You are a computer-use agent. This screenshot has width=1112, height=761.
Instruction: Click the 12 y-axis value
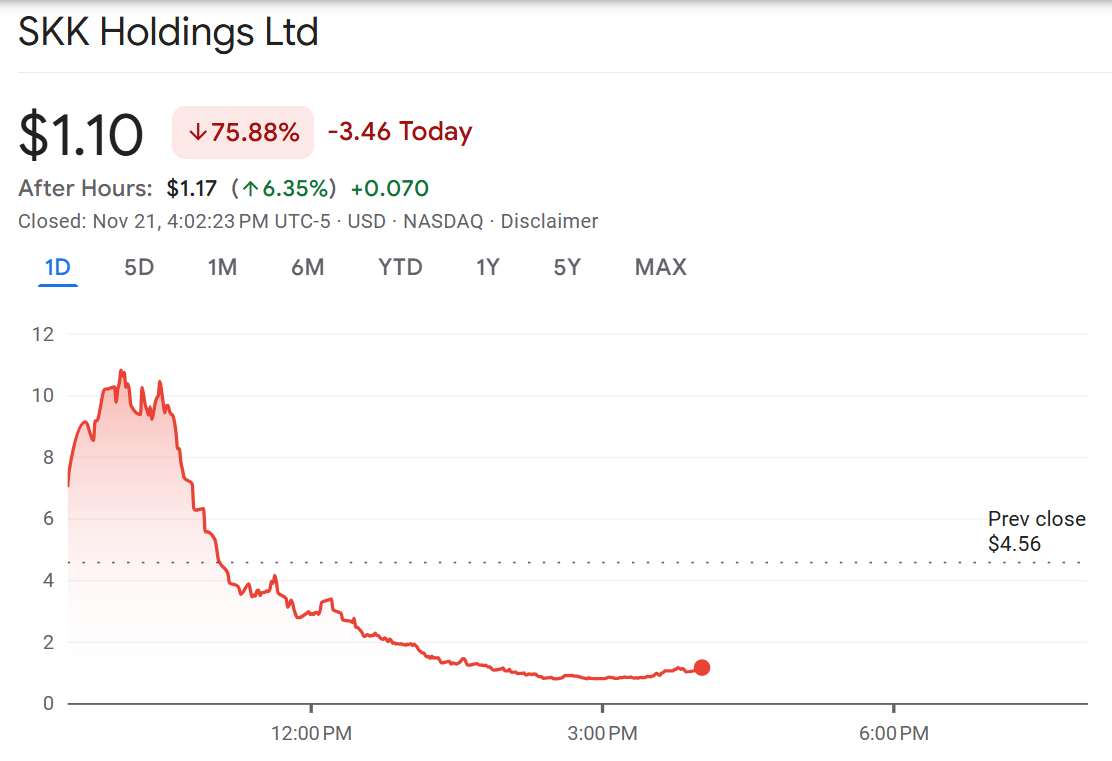pos(43,334)
